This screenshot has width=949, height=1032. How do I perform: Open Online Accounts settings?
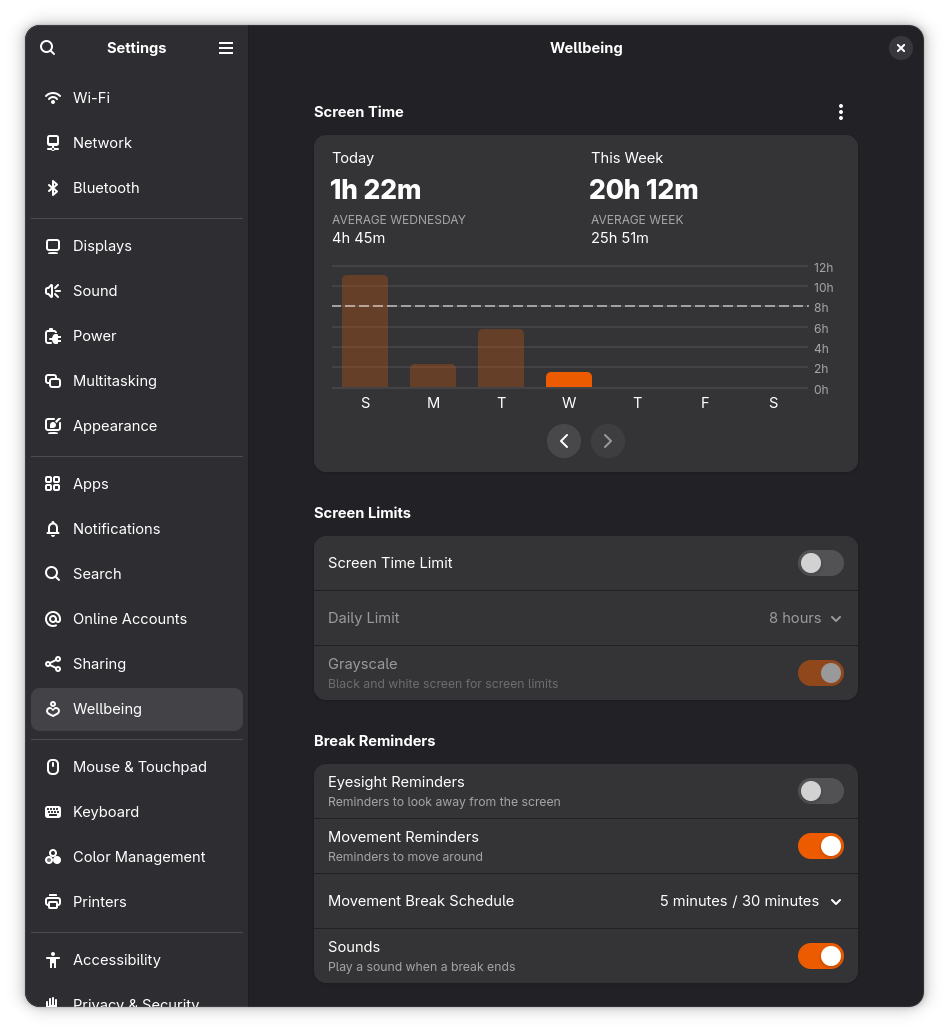pyautogui.click(x=129, y=619)
